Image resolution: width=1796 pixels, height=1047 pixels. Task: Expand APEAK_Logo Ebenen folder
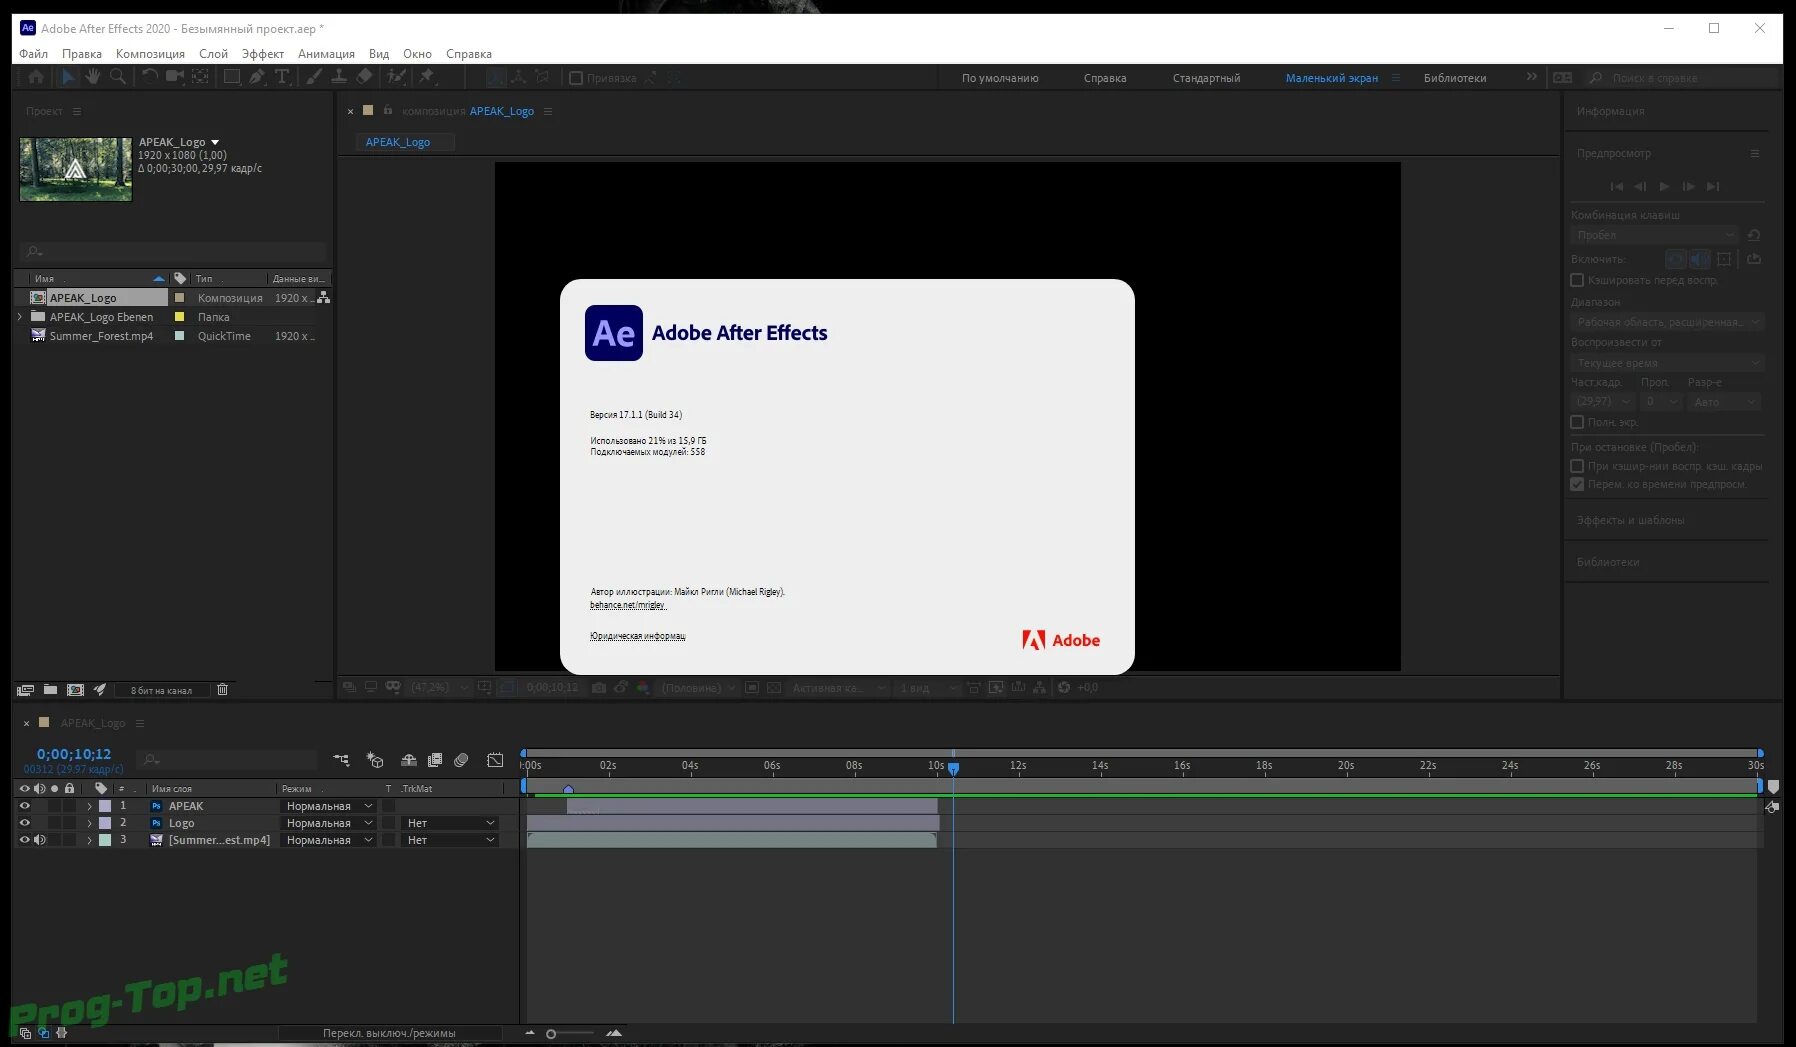coord(20,317)
